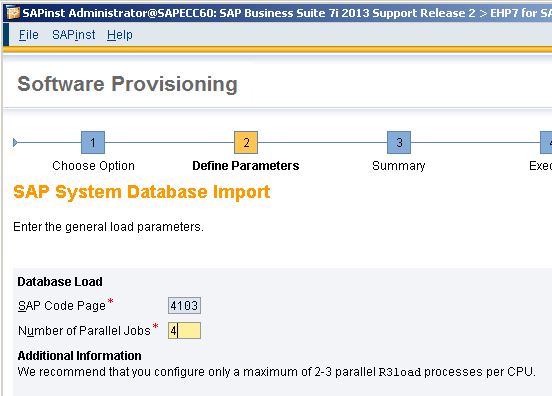Click the Define Parameters step label
Image resolution: width=552 pixels, height=396 pixels.
(x=246, y=166)
